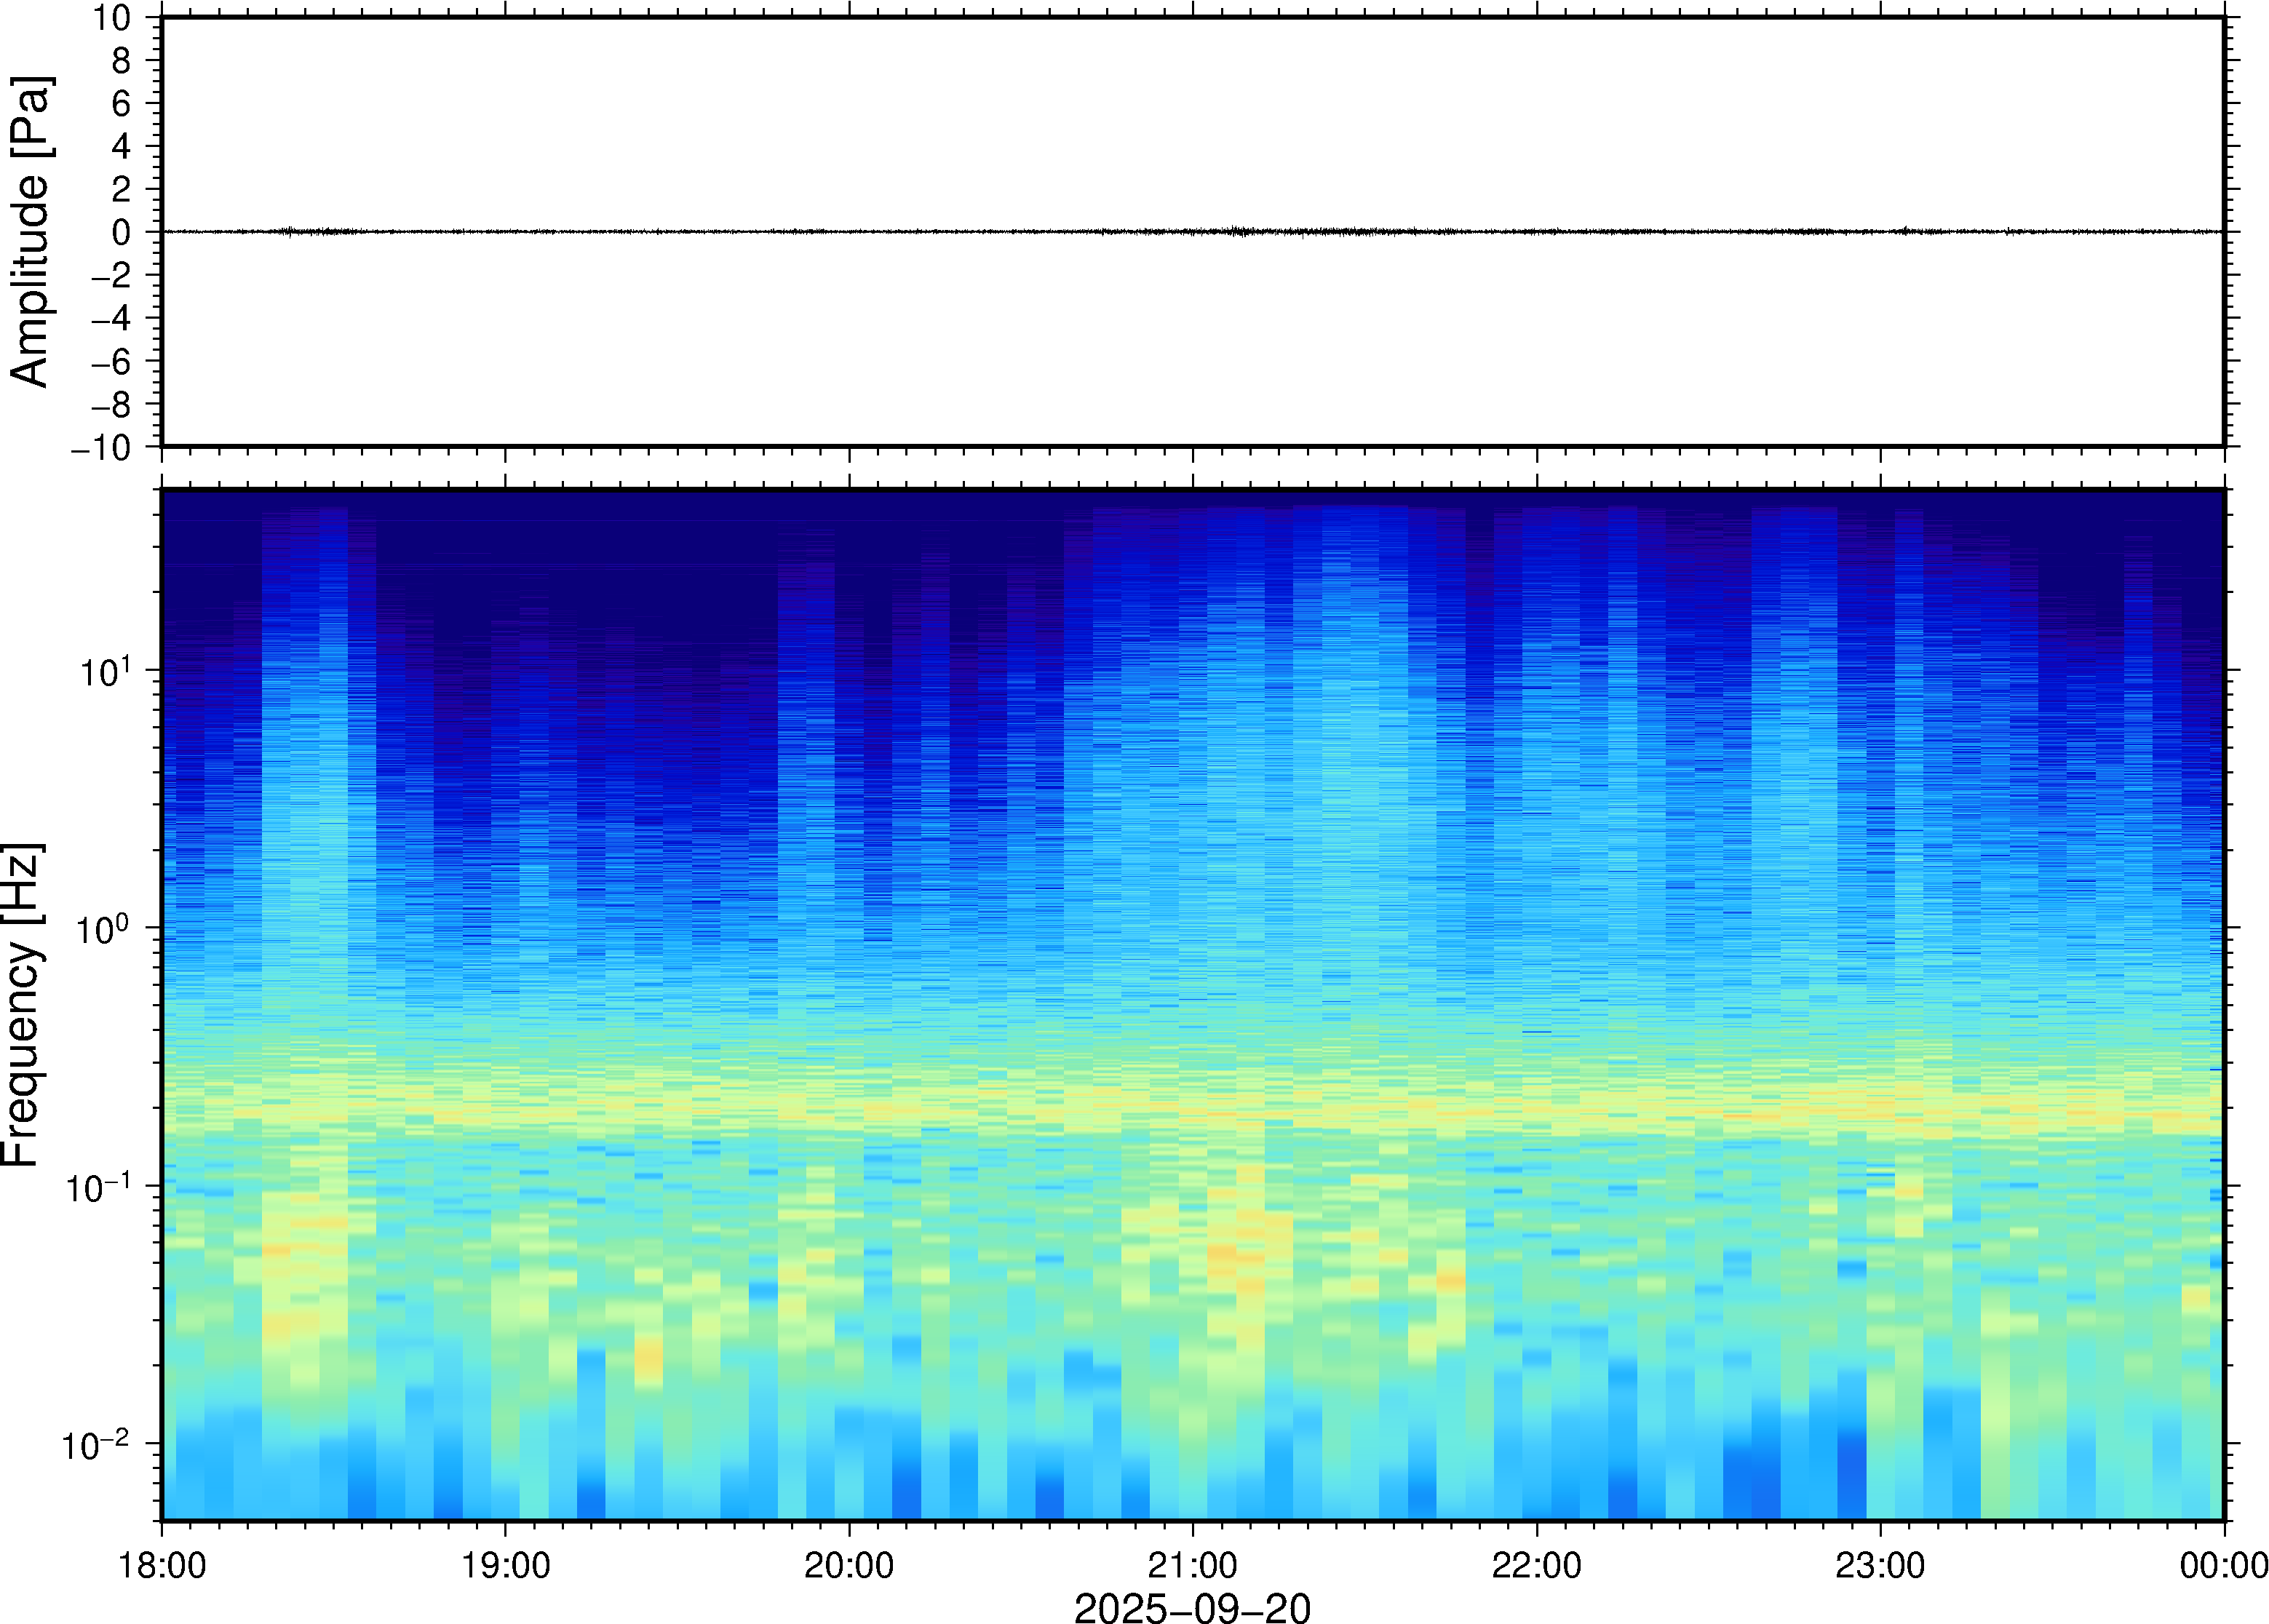Click the 10 Pa top amplitude label

coord(111,17)
